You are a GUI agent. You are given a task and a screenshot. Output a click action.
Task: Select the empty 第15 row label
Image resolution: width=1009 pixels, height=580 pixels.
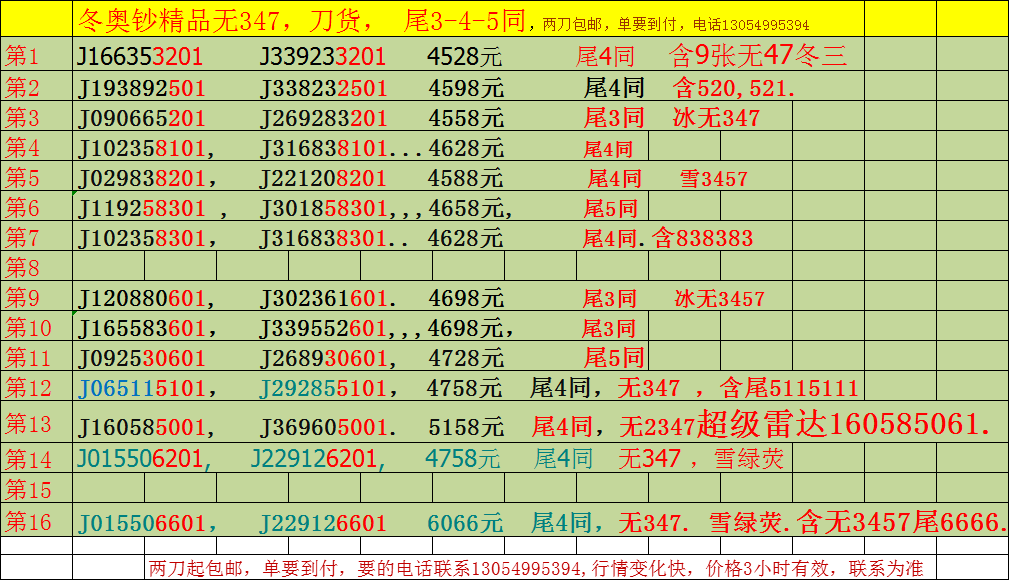pyautogui.click(x=28, y=490)
